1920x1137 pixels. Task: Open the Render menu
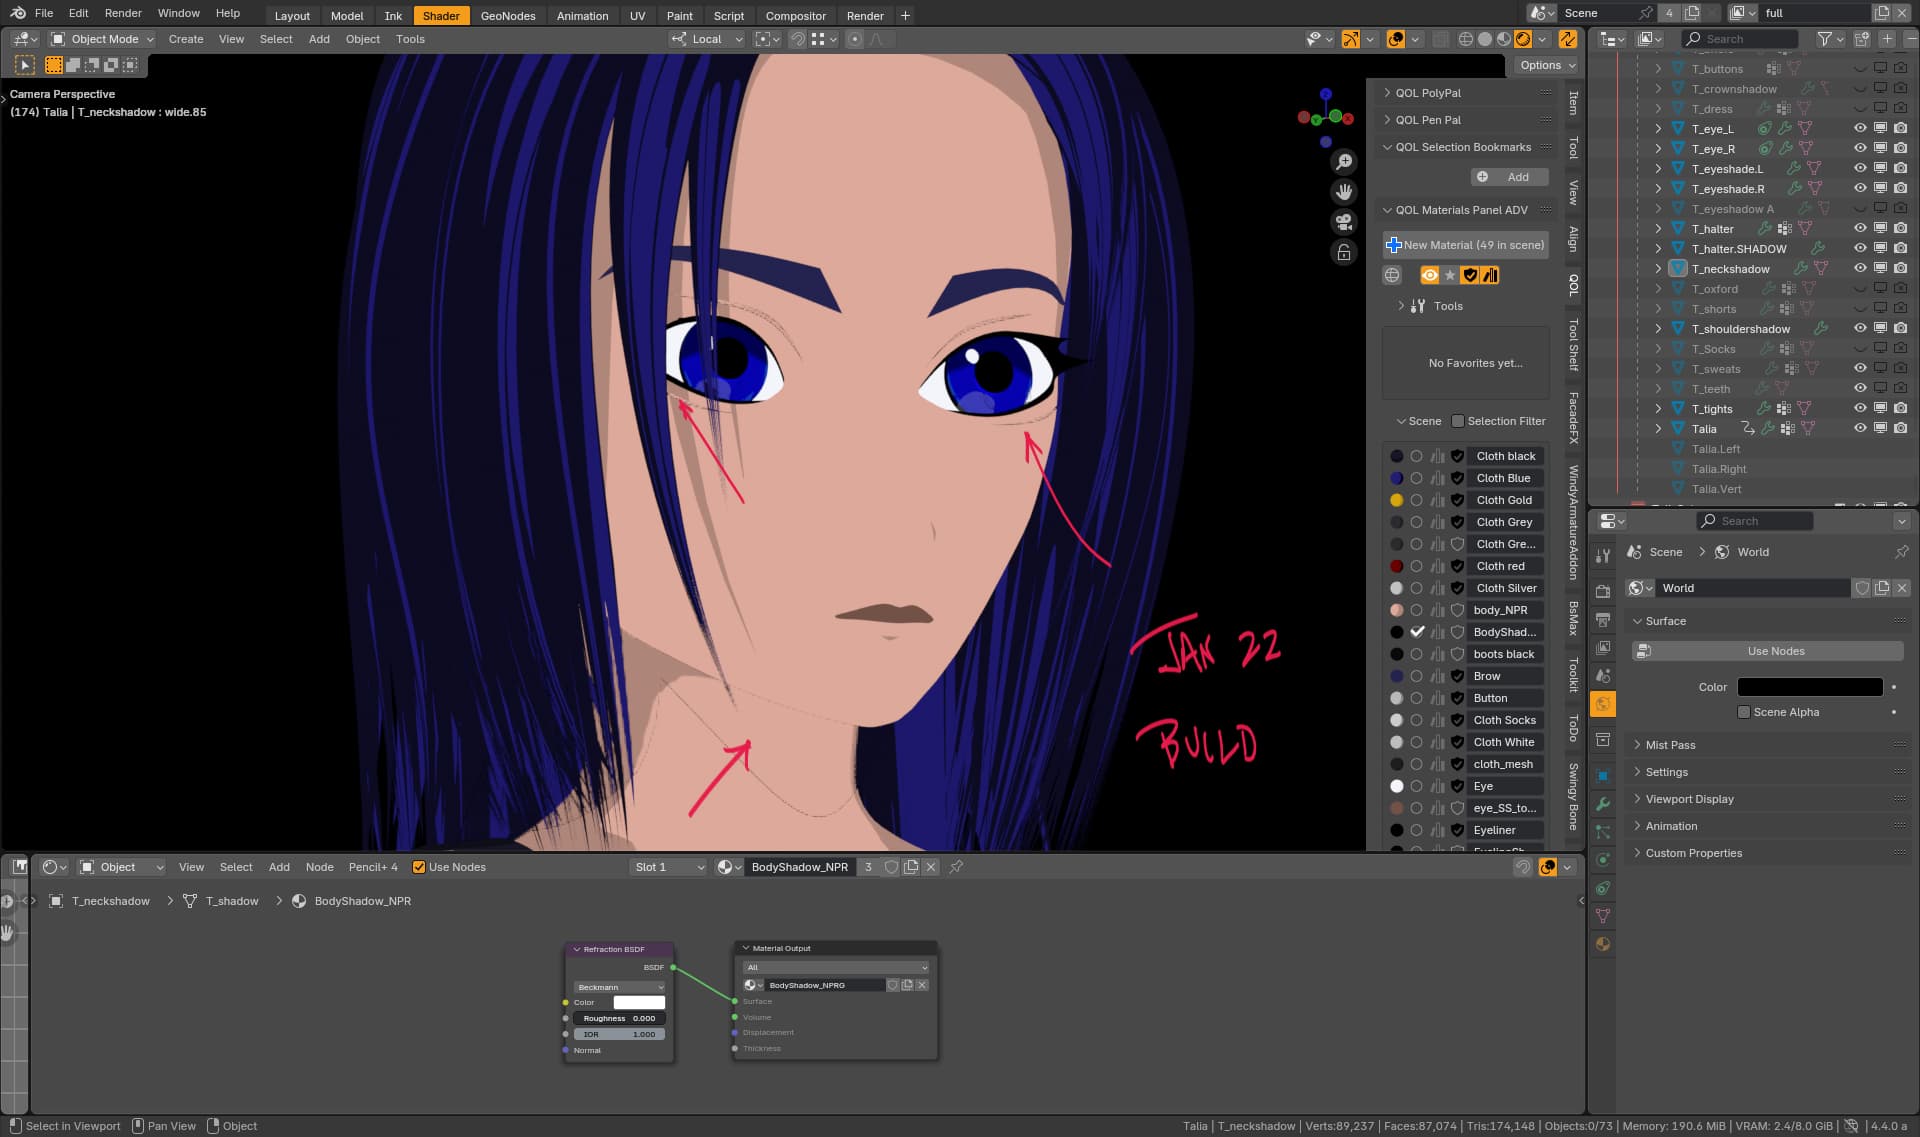(123, 13)
